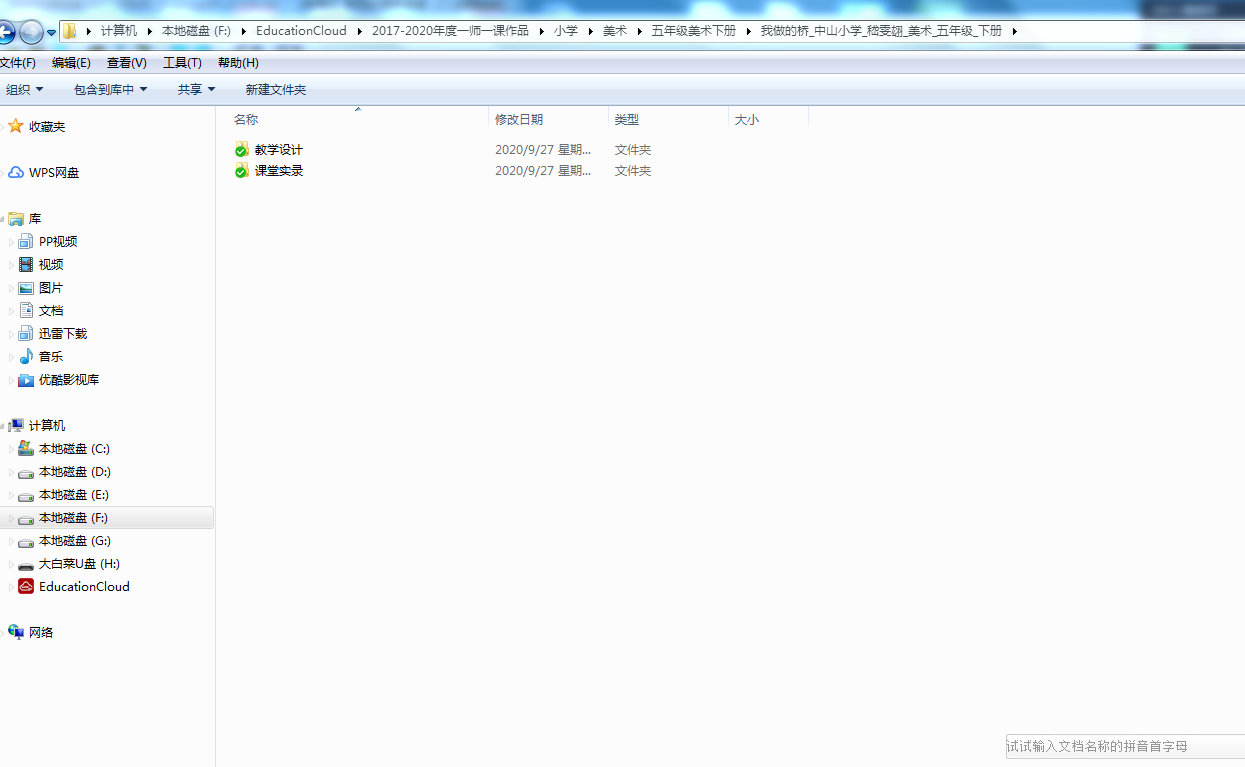Open the 教学设计 folder icon
The image size is (1245, 767).
pos(241,150)
